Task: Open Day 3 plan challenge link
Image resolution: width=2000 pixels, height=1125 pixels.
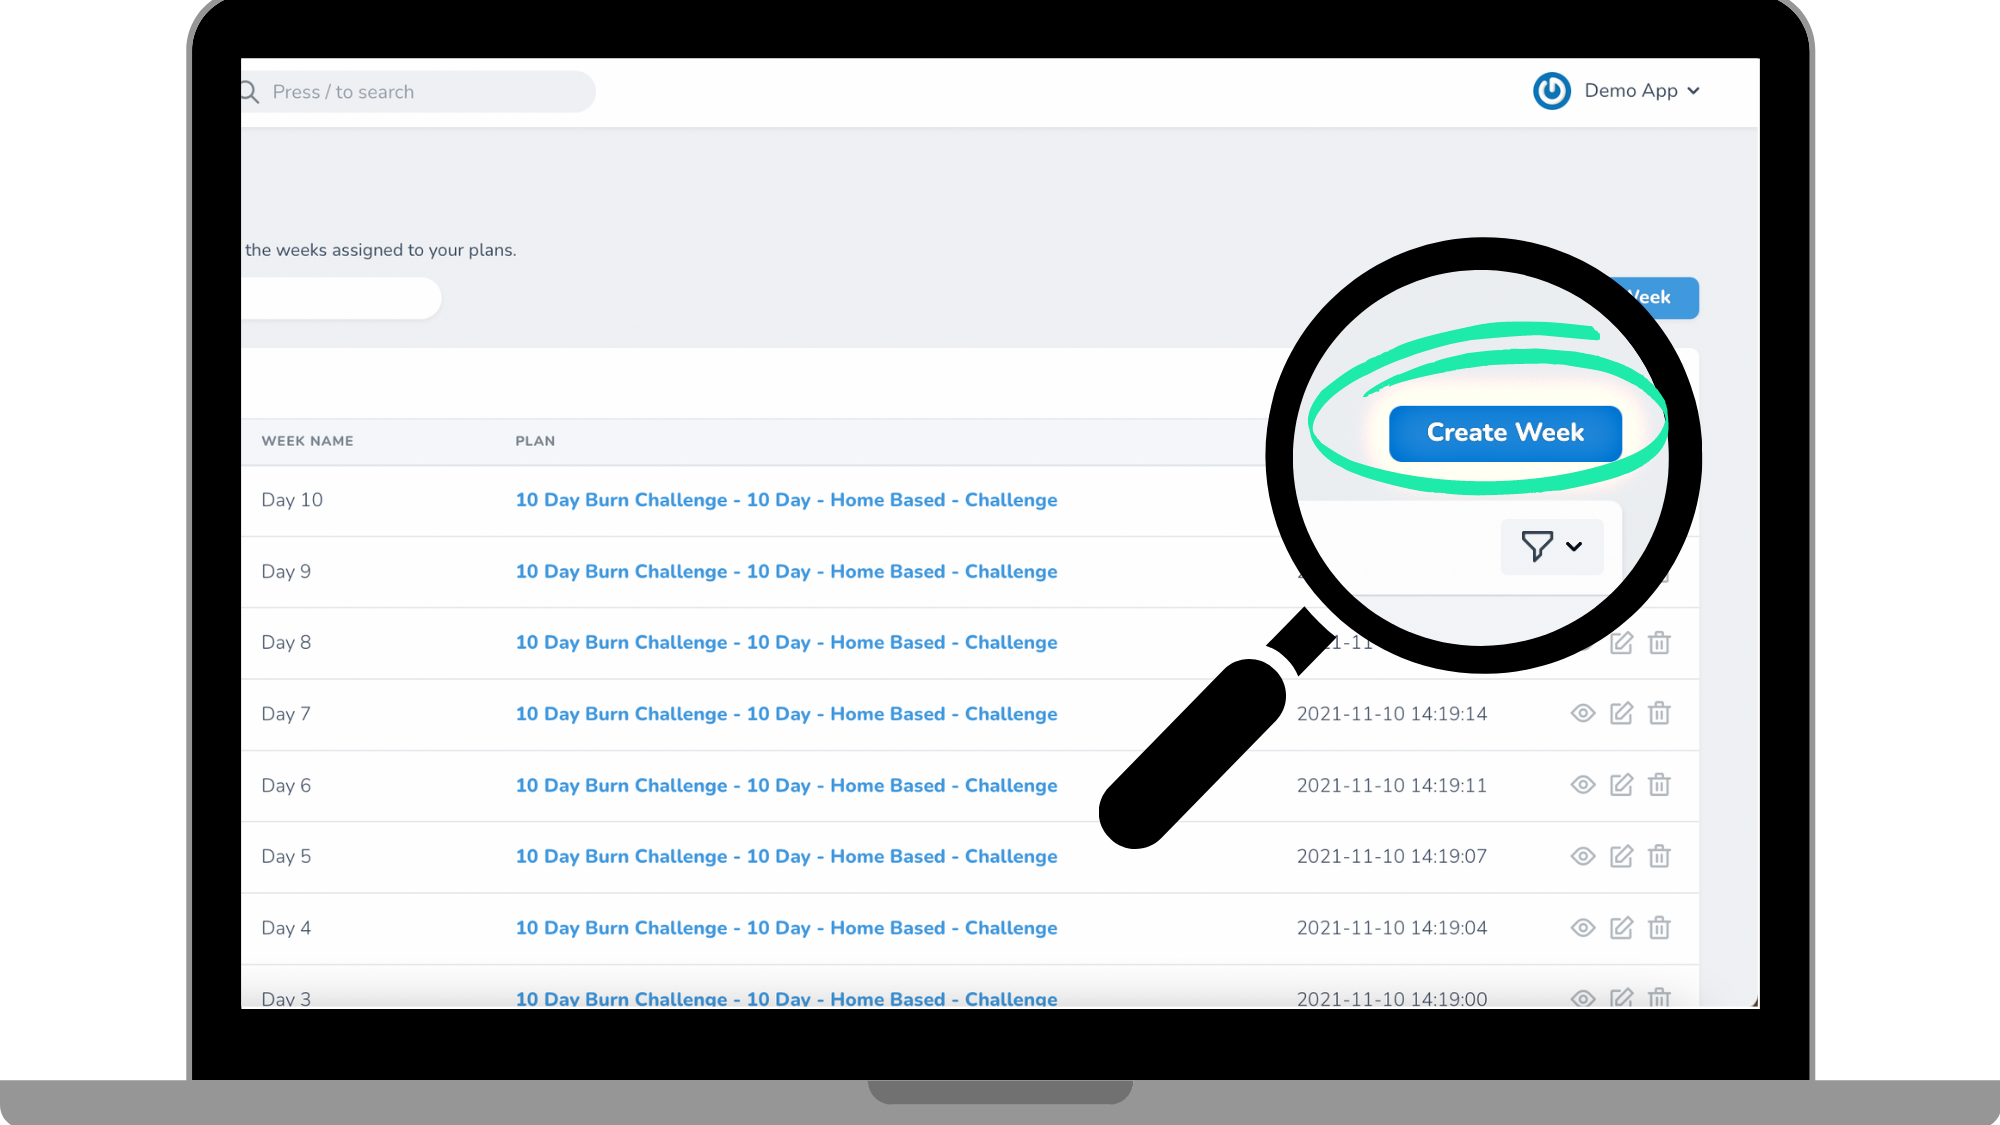Action: pos(786,998)
